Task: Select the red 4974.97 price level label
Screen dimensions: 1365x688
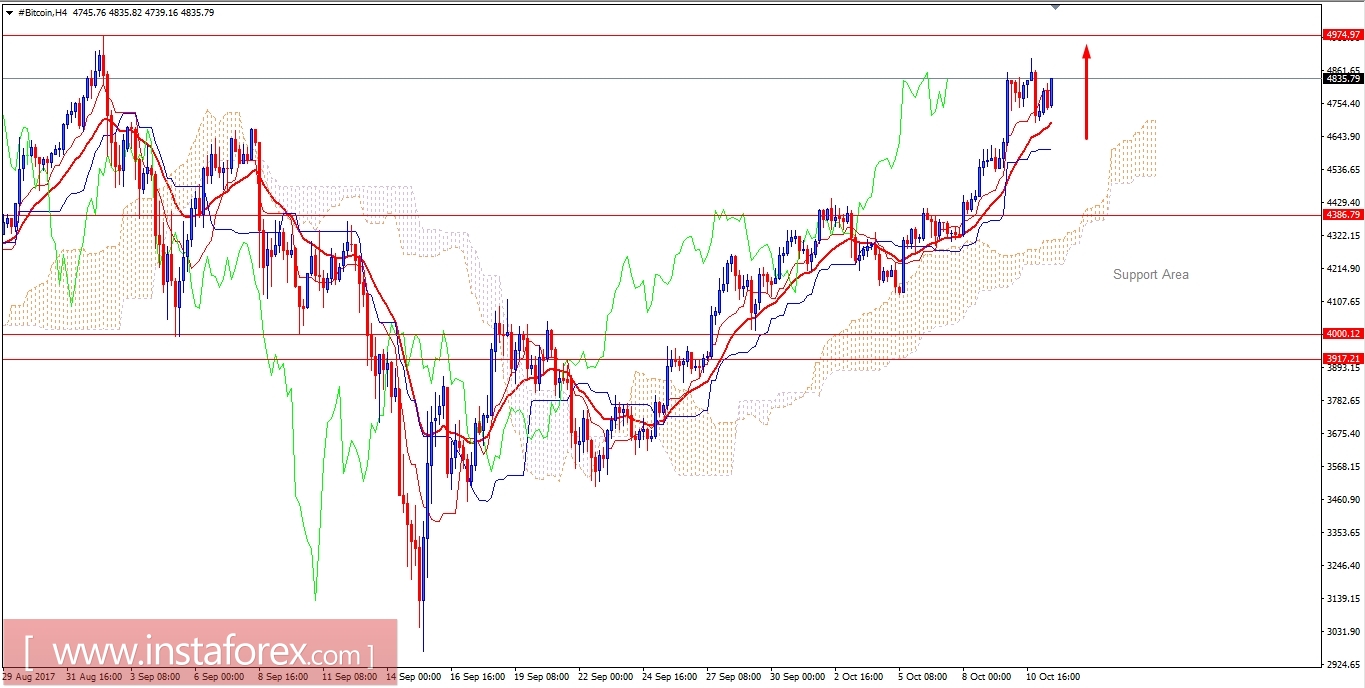Action: click(1342, 35)
